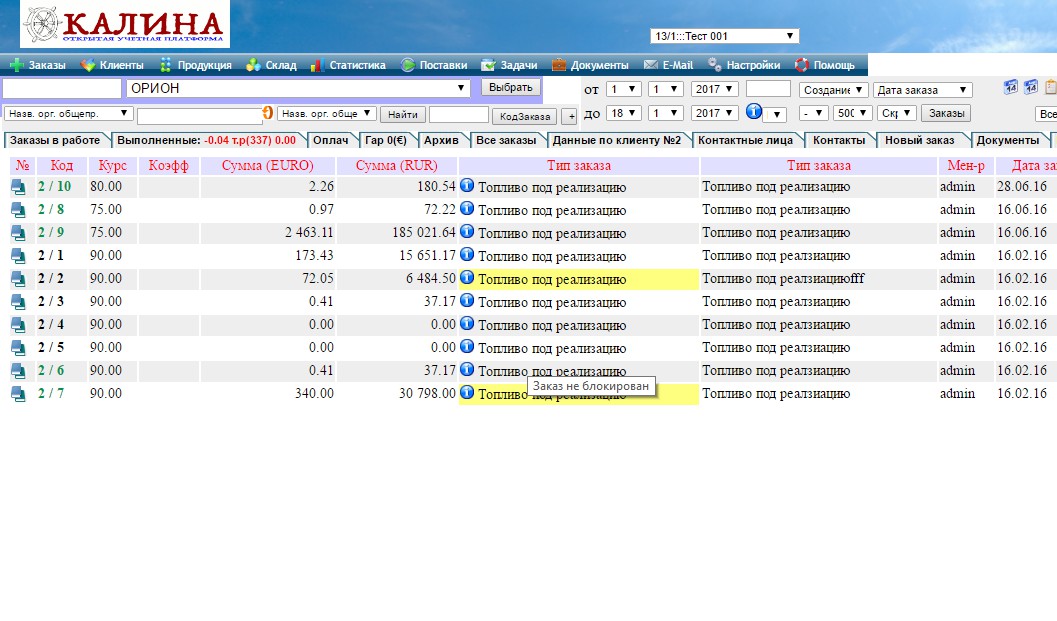Image resolution: width=1057 pixels, height=621 pixels.
Task: Click the + button next to КодЗаказа
Action: 570,116
